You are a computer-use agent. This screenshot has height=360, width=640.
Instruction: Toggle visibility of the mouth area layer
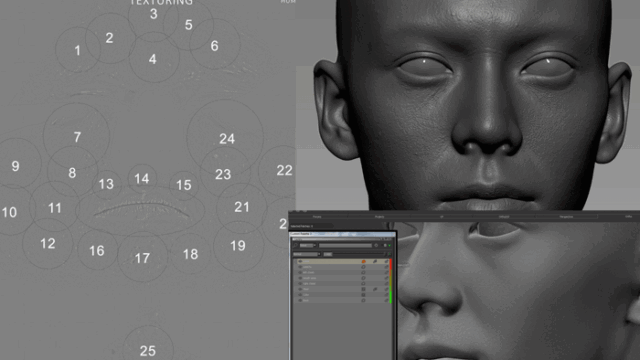[300, 278]
